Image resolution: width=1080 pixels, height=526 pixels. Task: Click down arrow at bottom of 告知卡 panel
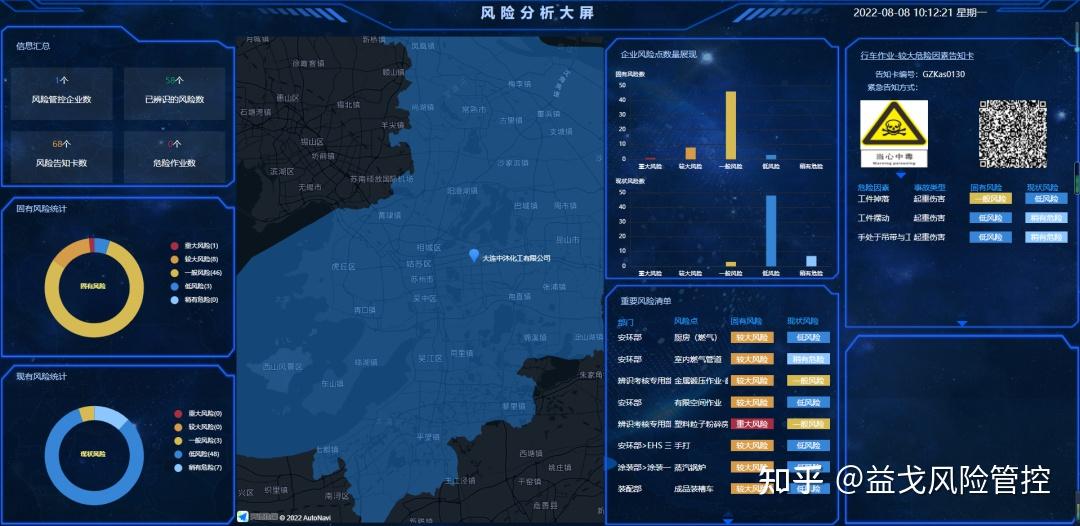pyautogui.click(x=962, y=324)
